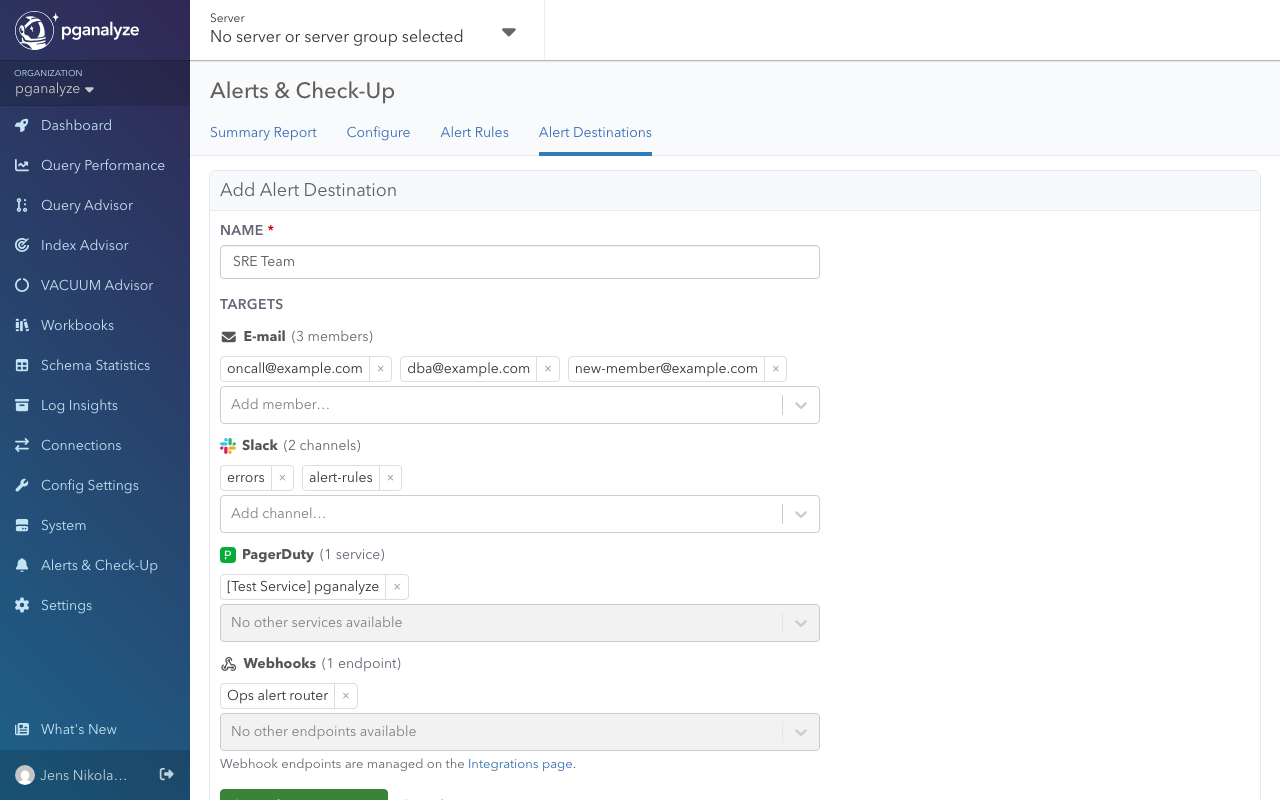This screenshot has height=800, width=1280.
Task: Click the Slack logo icon
Action: pos(228,445)
